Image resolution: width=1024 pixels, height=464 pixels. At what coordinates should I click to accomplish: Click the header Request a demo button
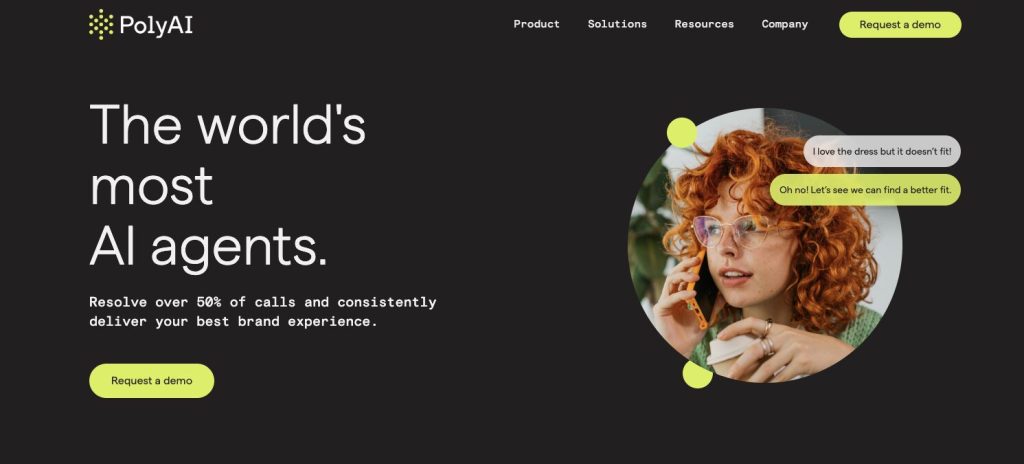pos(900,25)
